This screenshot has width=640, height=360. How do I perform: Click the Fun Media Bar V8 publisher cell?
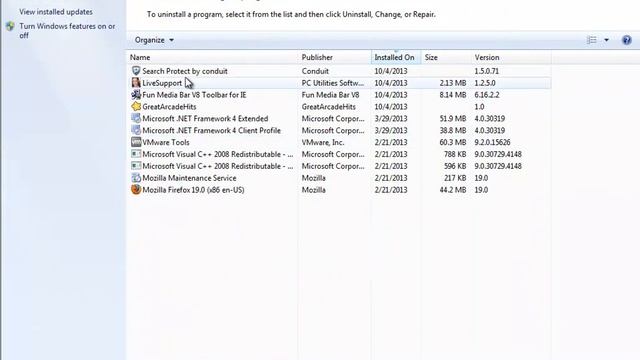pyautogui.click(x=331, y=95)
